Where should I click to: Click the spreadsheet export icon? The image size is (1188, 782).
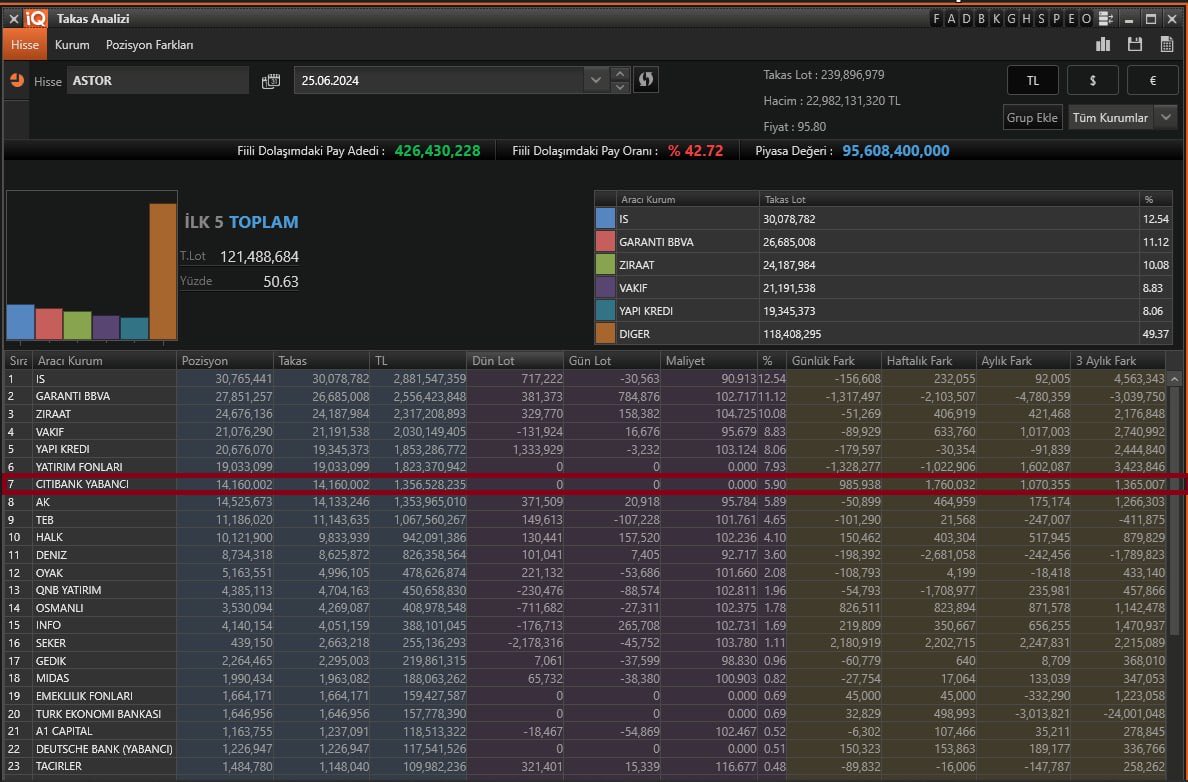pyautogui.click(x=1167, y=45)
